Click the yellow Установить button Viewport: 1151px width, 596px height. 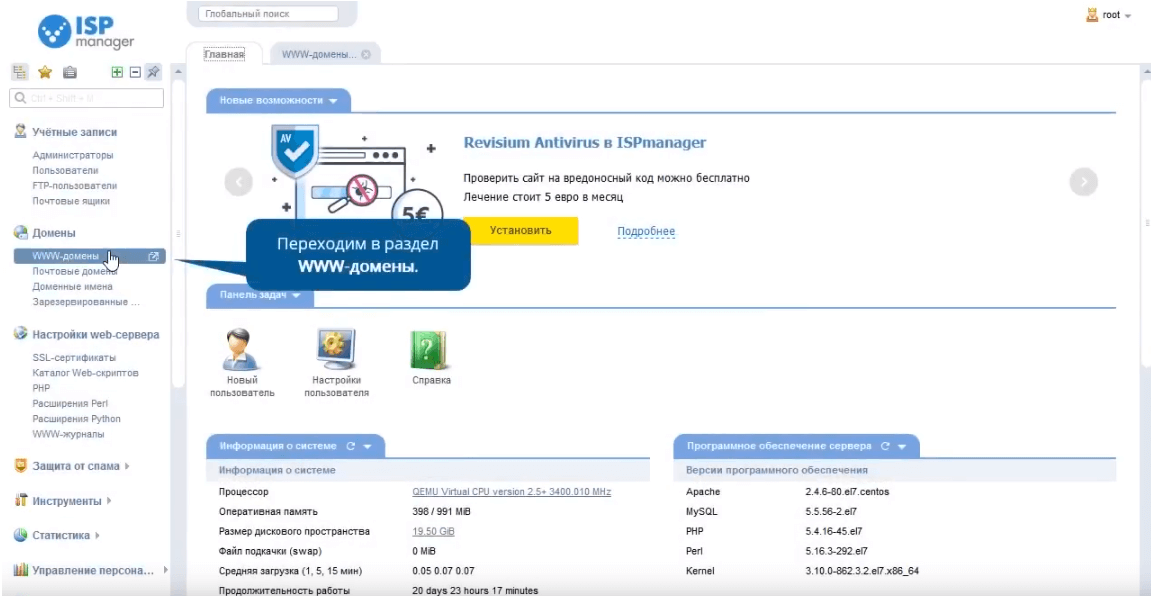tap(520, 230)
